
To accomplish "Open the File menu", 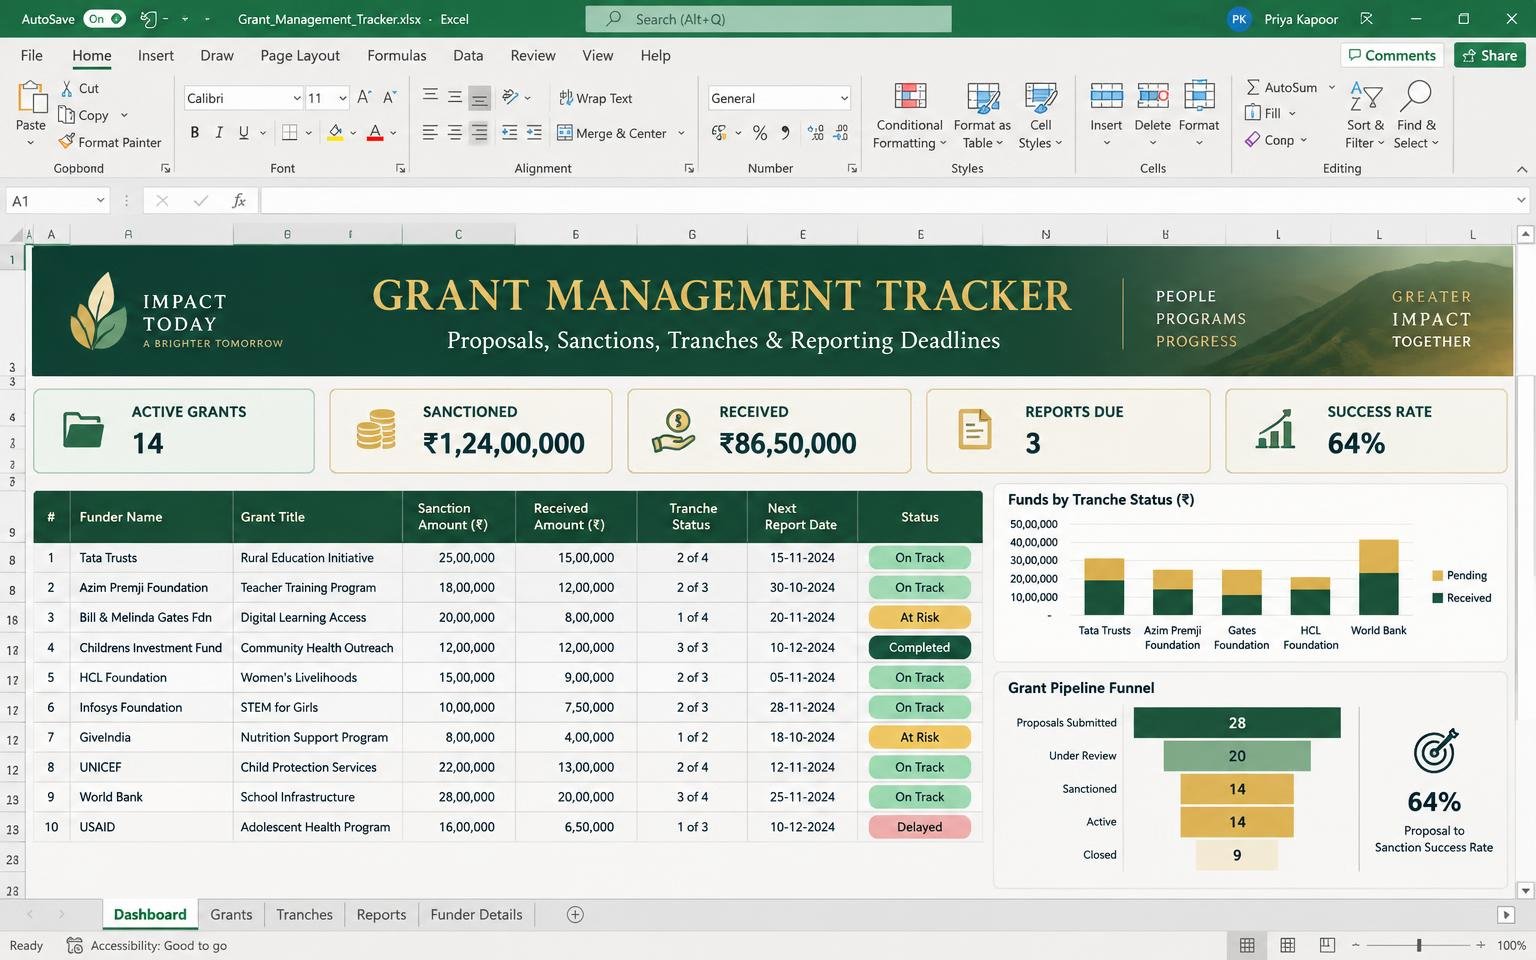I will click(32, 55).
